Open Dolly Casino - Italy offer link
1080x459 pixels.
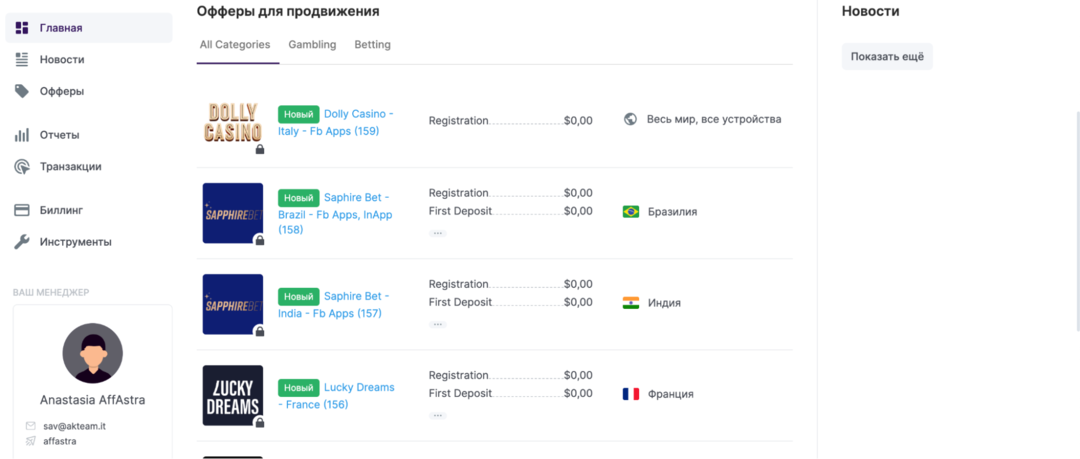click(358, 114)
